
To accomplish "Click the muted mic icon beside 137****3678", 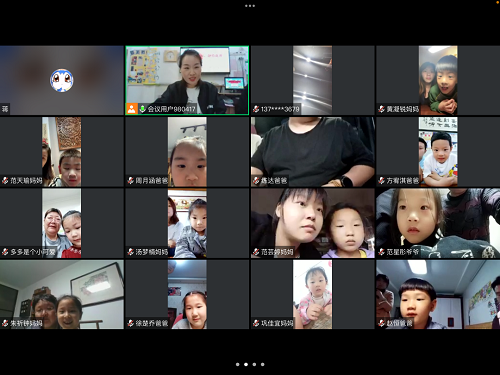I will [256, 109].
